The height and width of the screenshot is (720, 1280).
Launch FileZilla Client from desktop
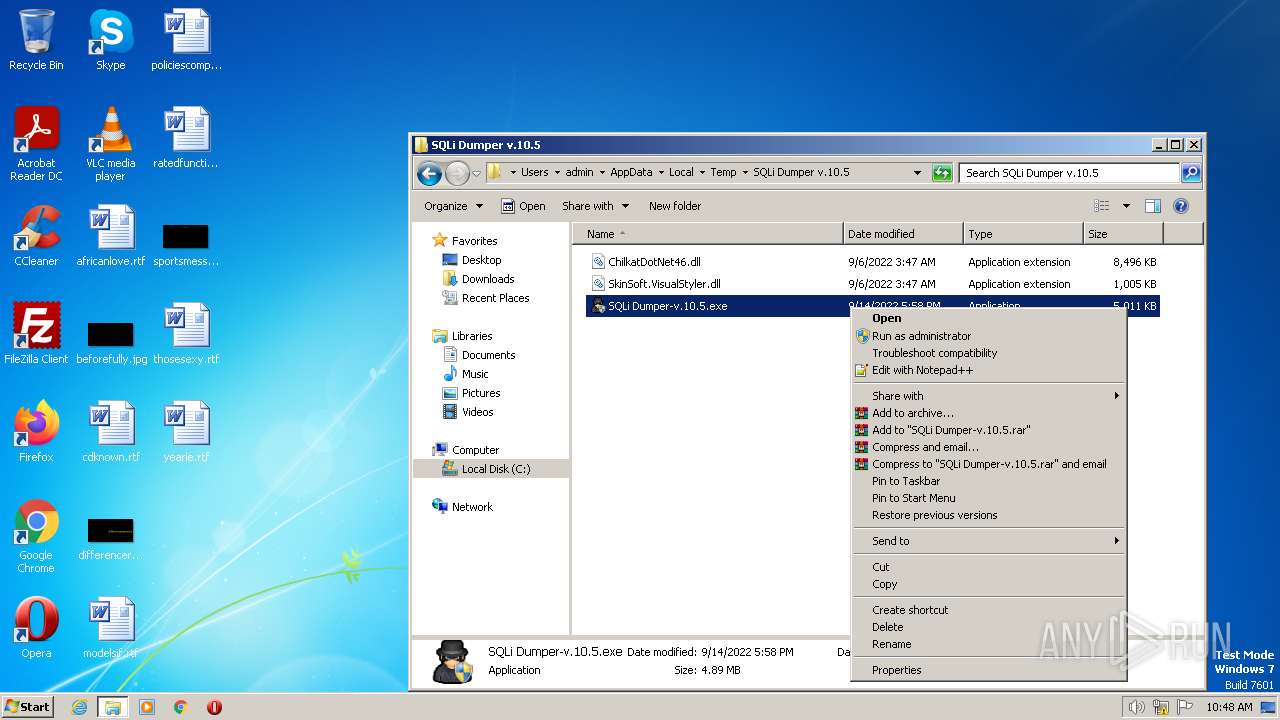[x=36, y=334]
